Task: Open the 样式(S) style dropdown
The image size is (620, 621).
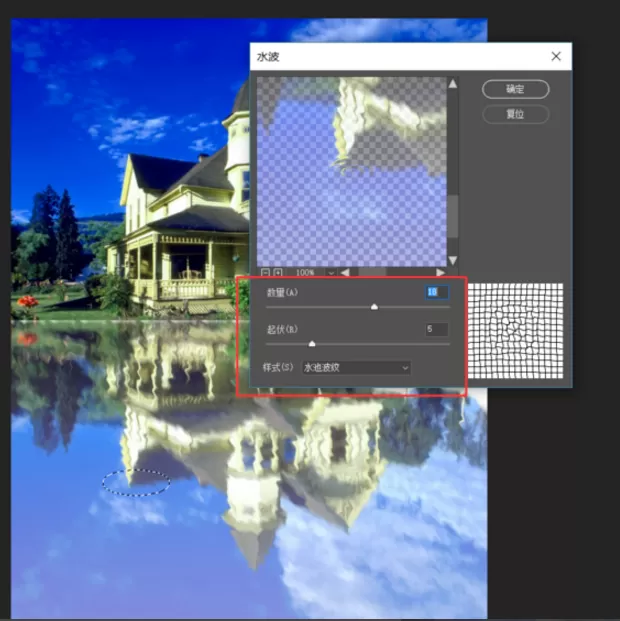Action: pos(356,368)
